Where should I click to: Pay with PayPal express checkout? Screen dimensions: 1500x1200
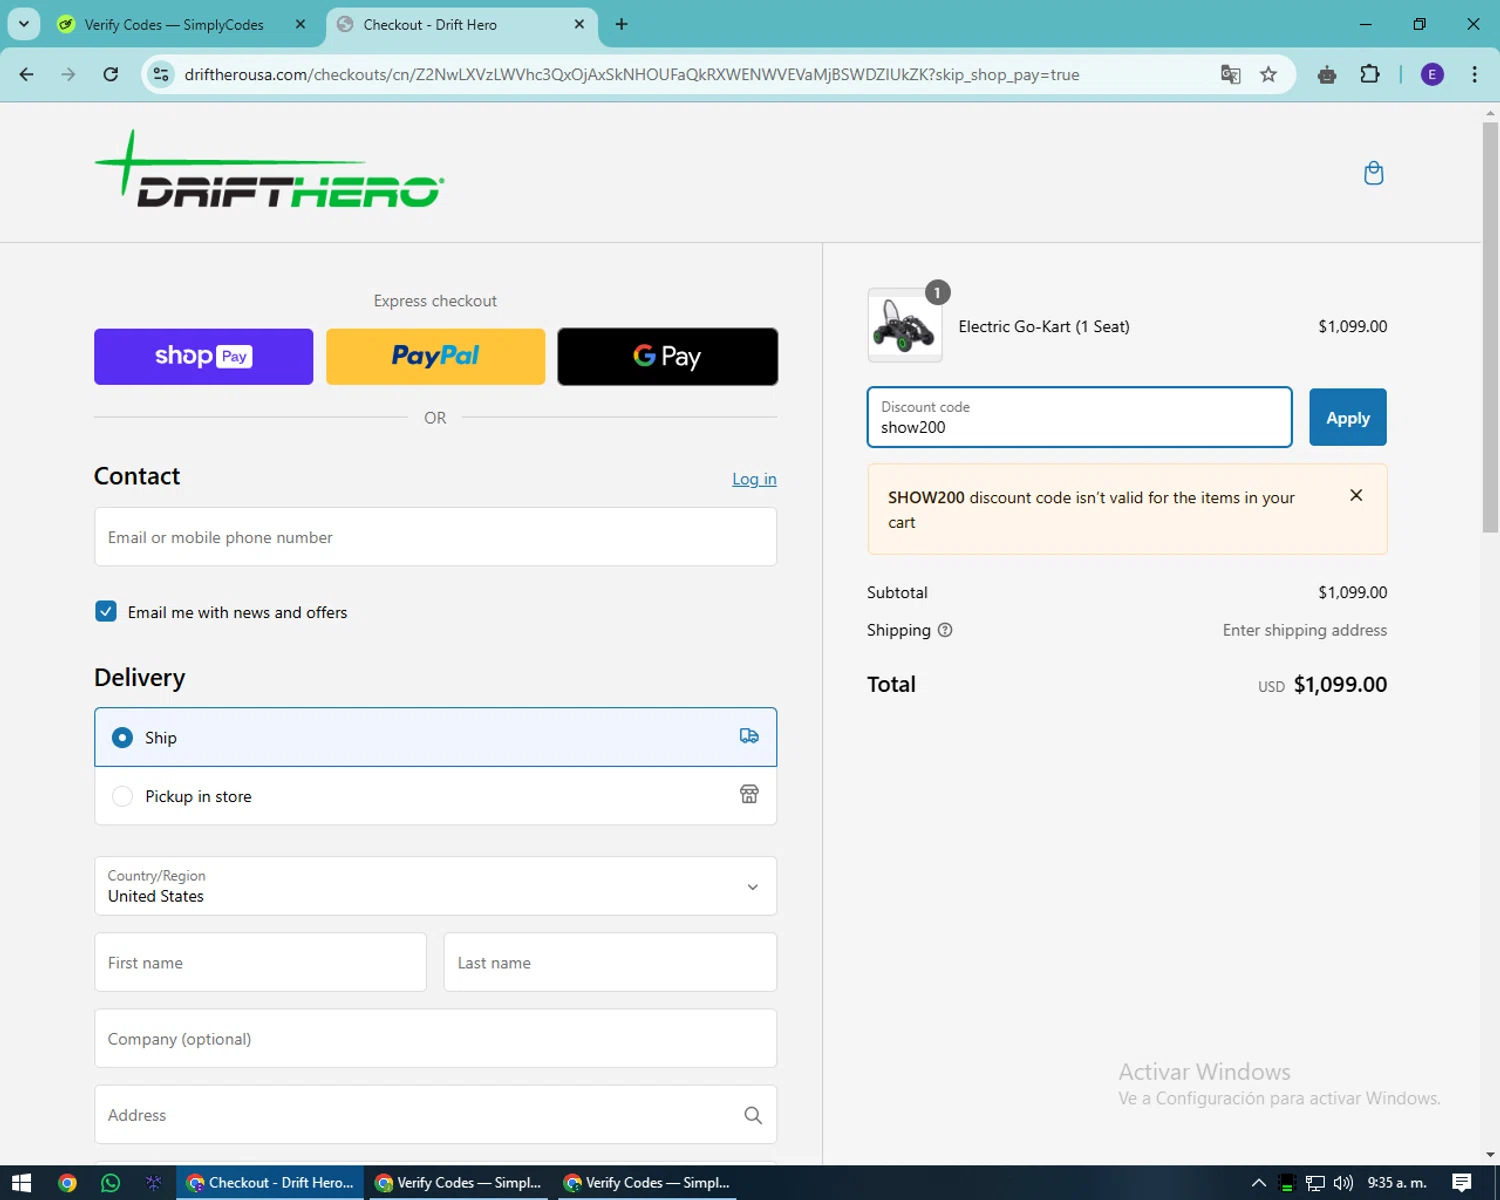tap(435, 356)
